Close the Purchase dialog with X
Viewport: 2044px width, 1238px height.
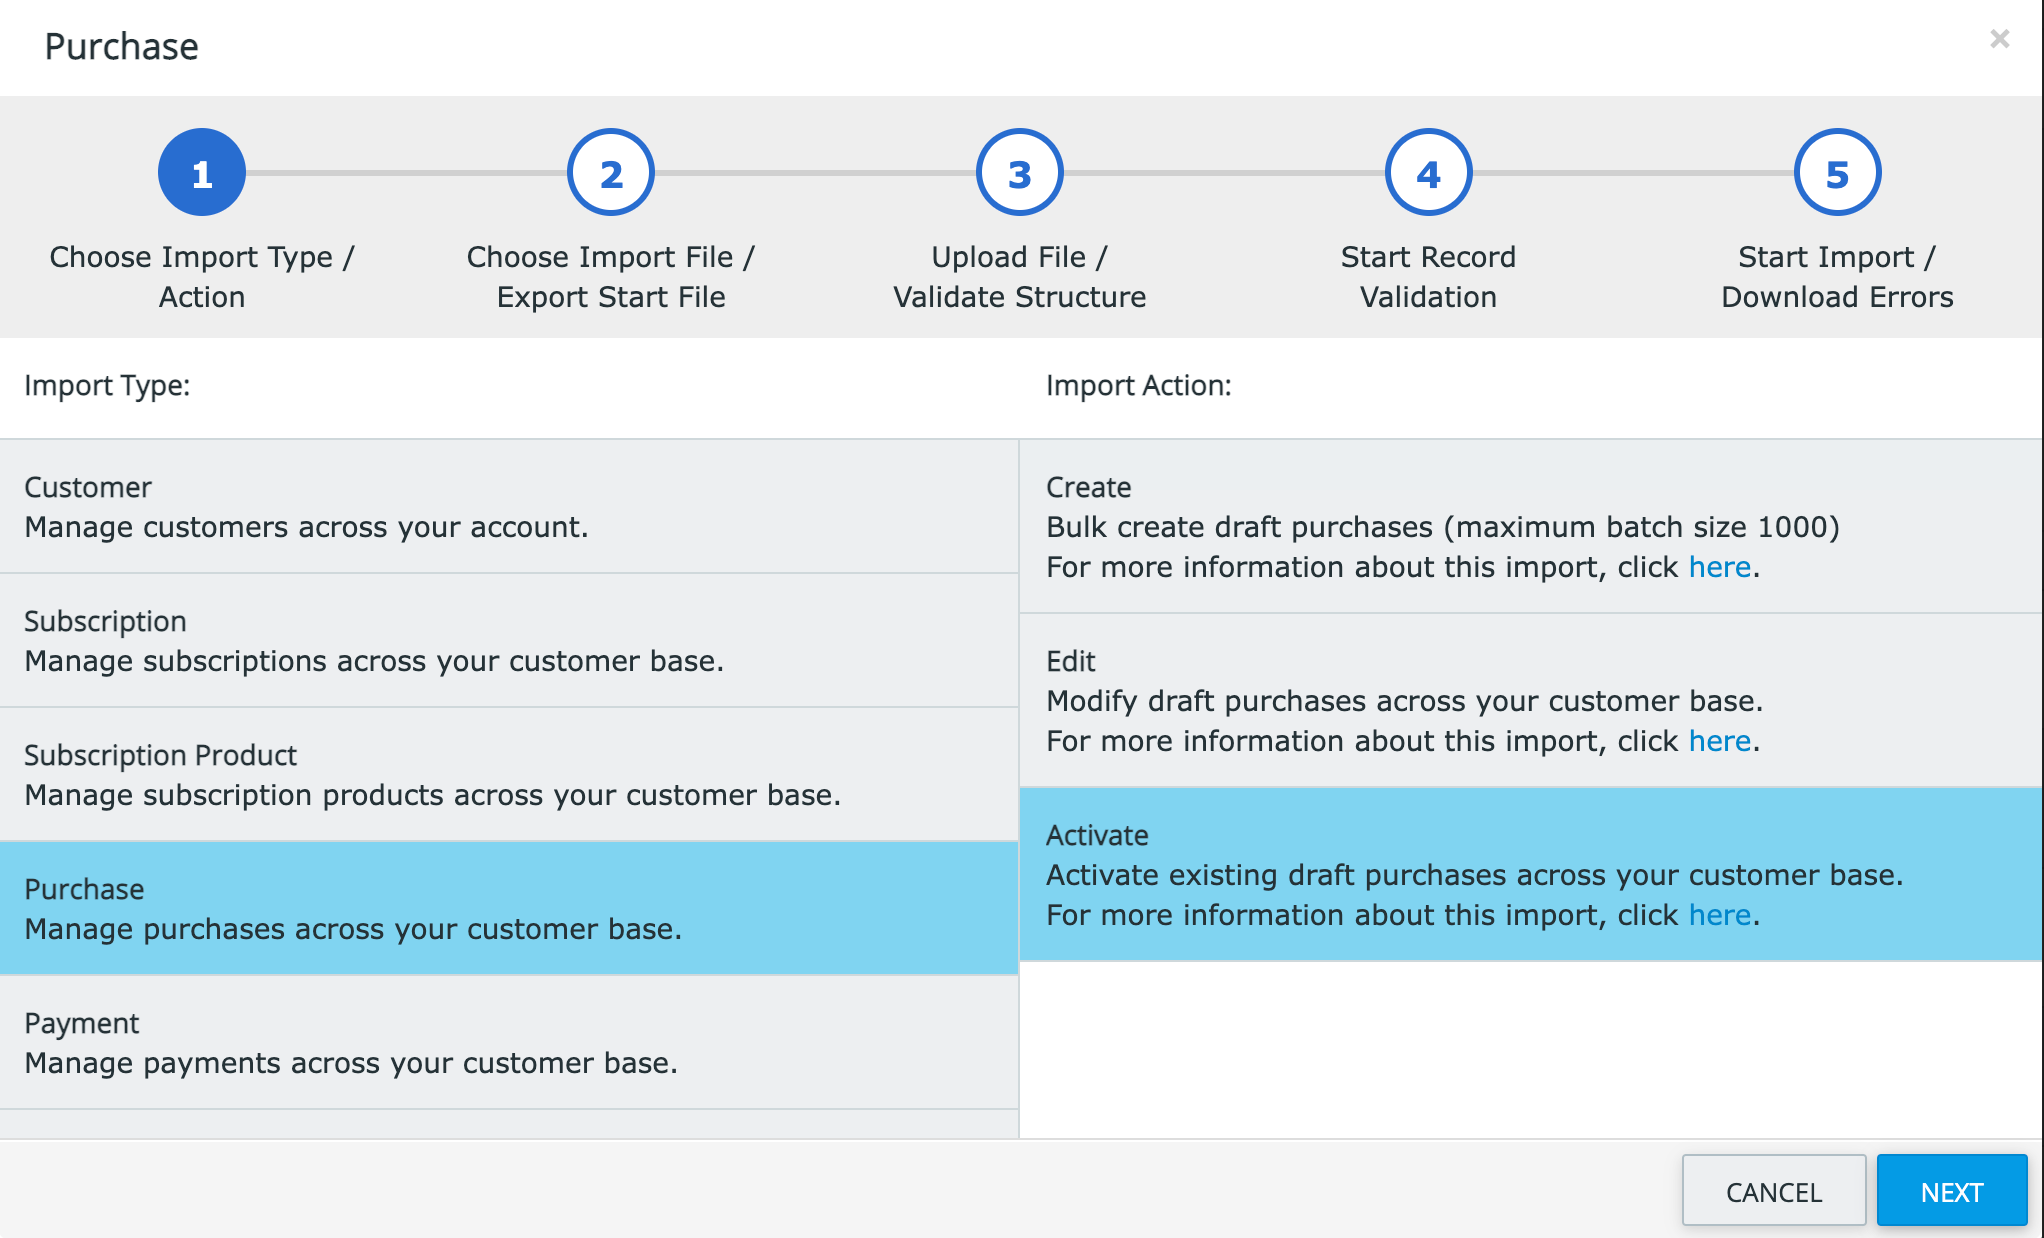click(2000, 39)
